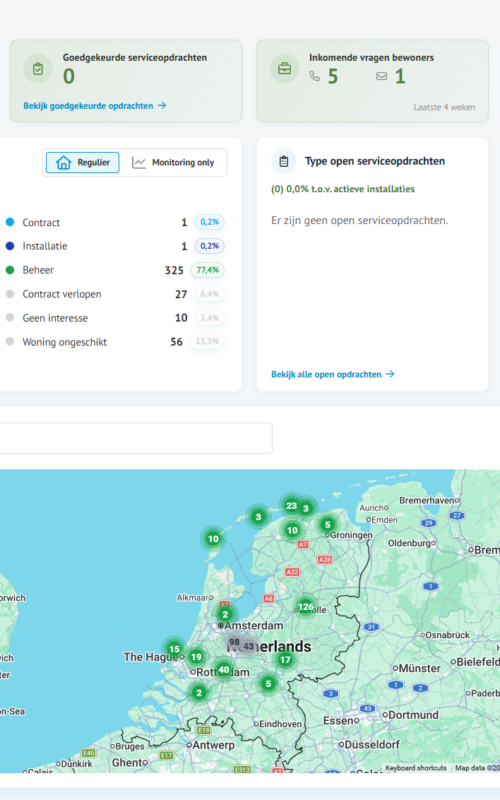The width and height of the screenshot is (500, 800).
Task: Click map cluster marker 3 beside marker 23
Action: click(306, 508)
